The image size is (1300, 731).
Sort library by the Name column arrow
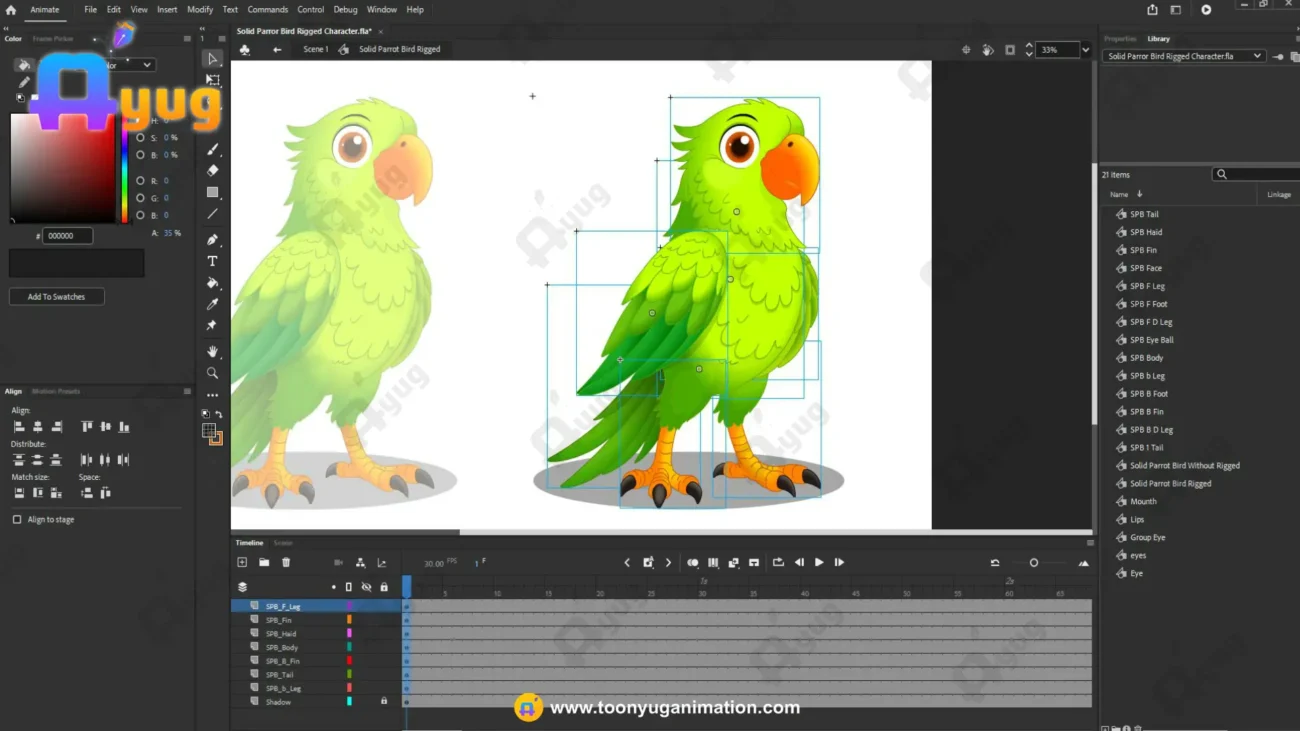(1139, 194)
